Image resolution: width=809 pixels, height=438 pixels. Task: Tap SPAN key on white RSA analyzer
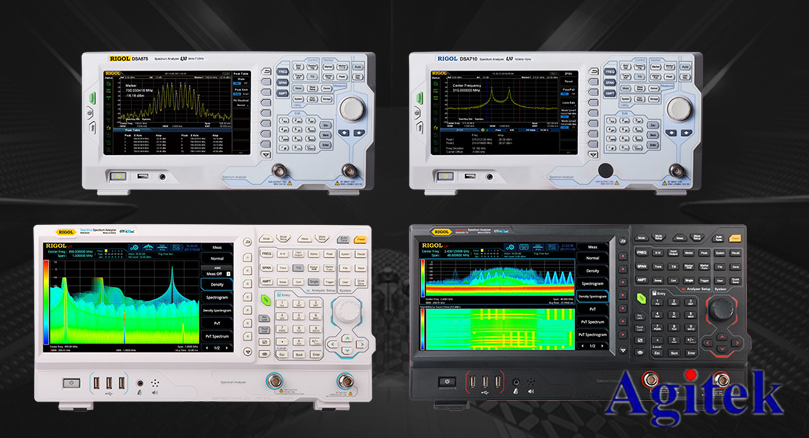click(x=266, y=268)
